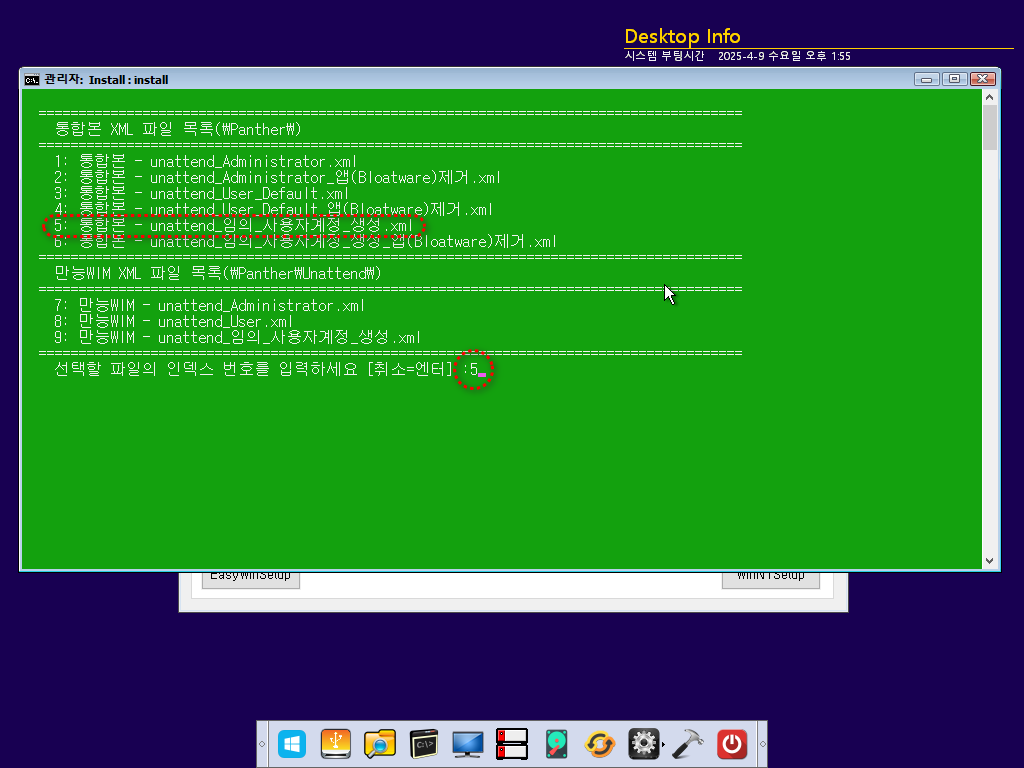The width and height of the screenshot is (1024, 768).
Task: Click the 만능WIM XML 파일 목록 heading
Action: [218, 274]
